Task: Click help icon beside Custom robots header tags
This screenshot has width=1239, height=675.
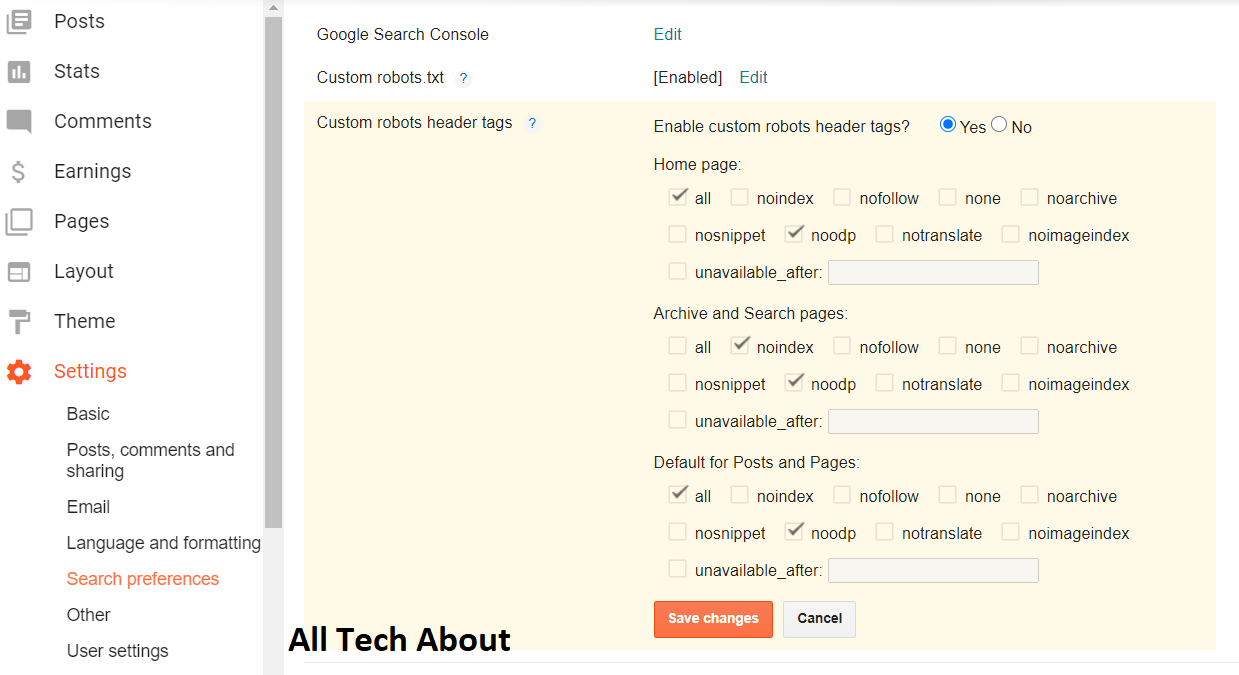Action: pos(532,123)
